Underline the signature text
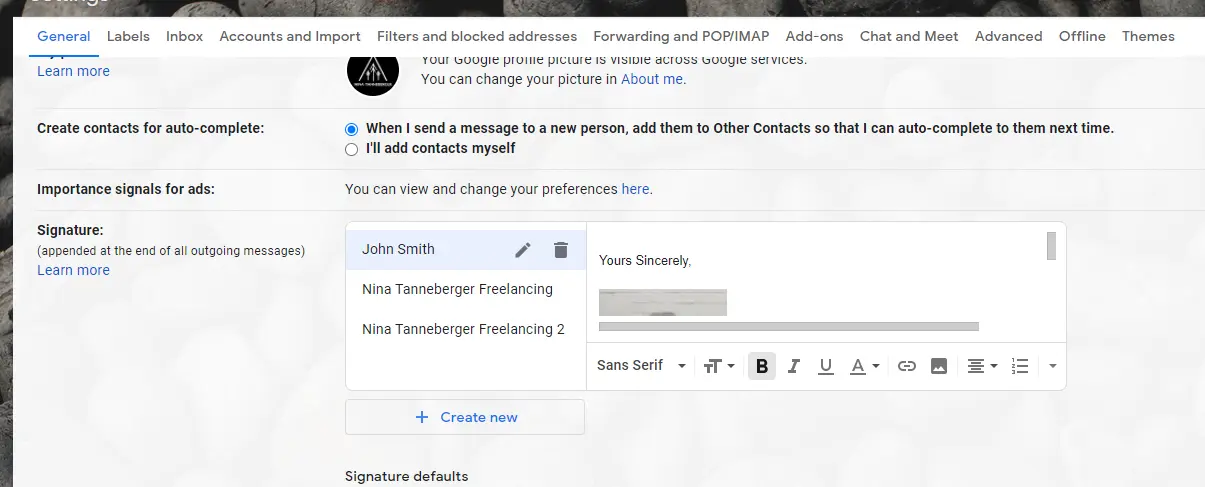Image resolution: width=1205 pixels, height=487 pixels. pyautogui.click(x=825, y=366)
